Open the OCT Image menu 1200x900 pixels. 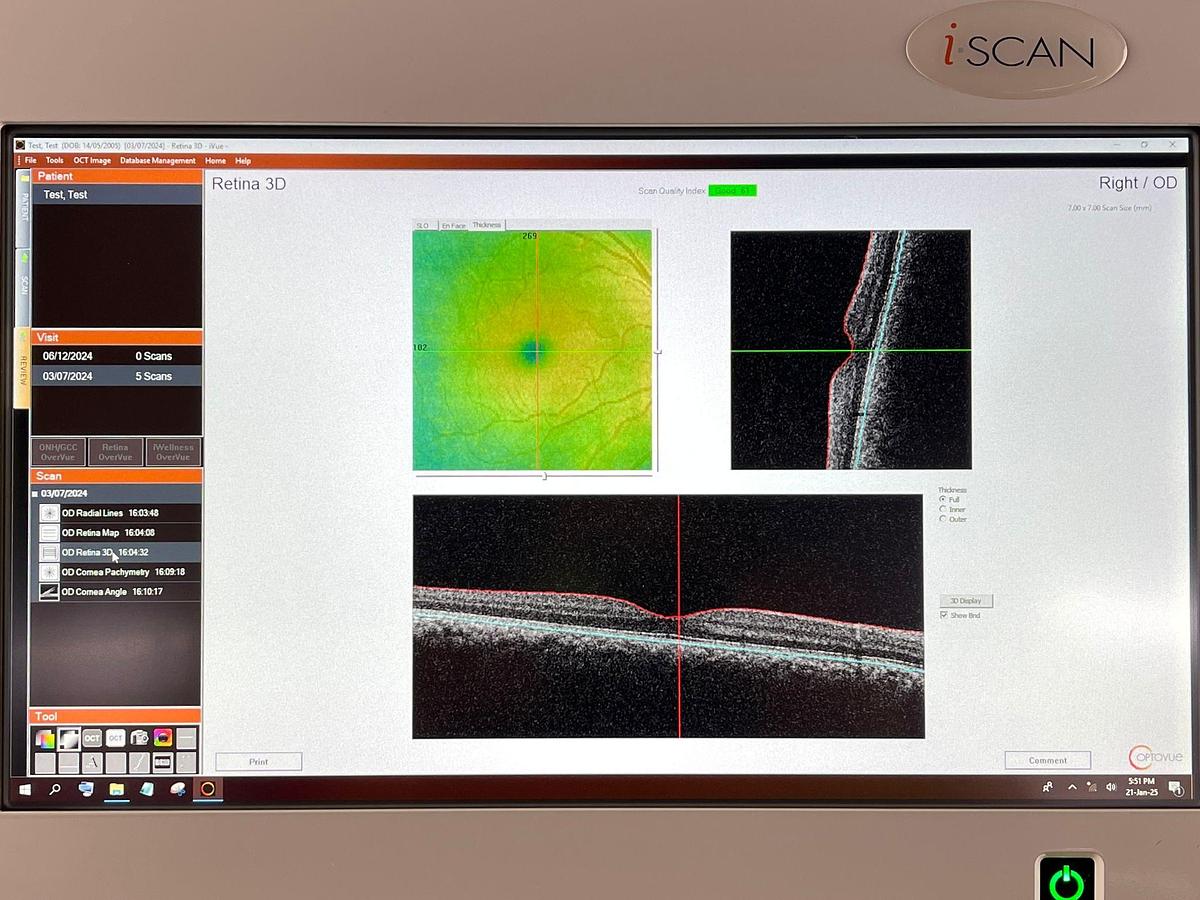pyautogui.click(x=92, y=160)
